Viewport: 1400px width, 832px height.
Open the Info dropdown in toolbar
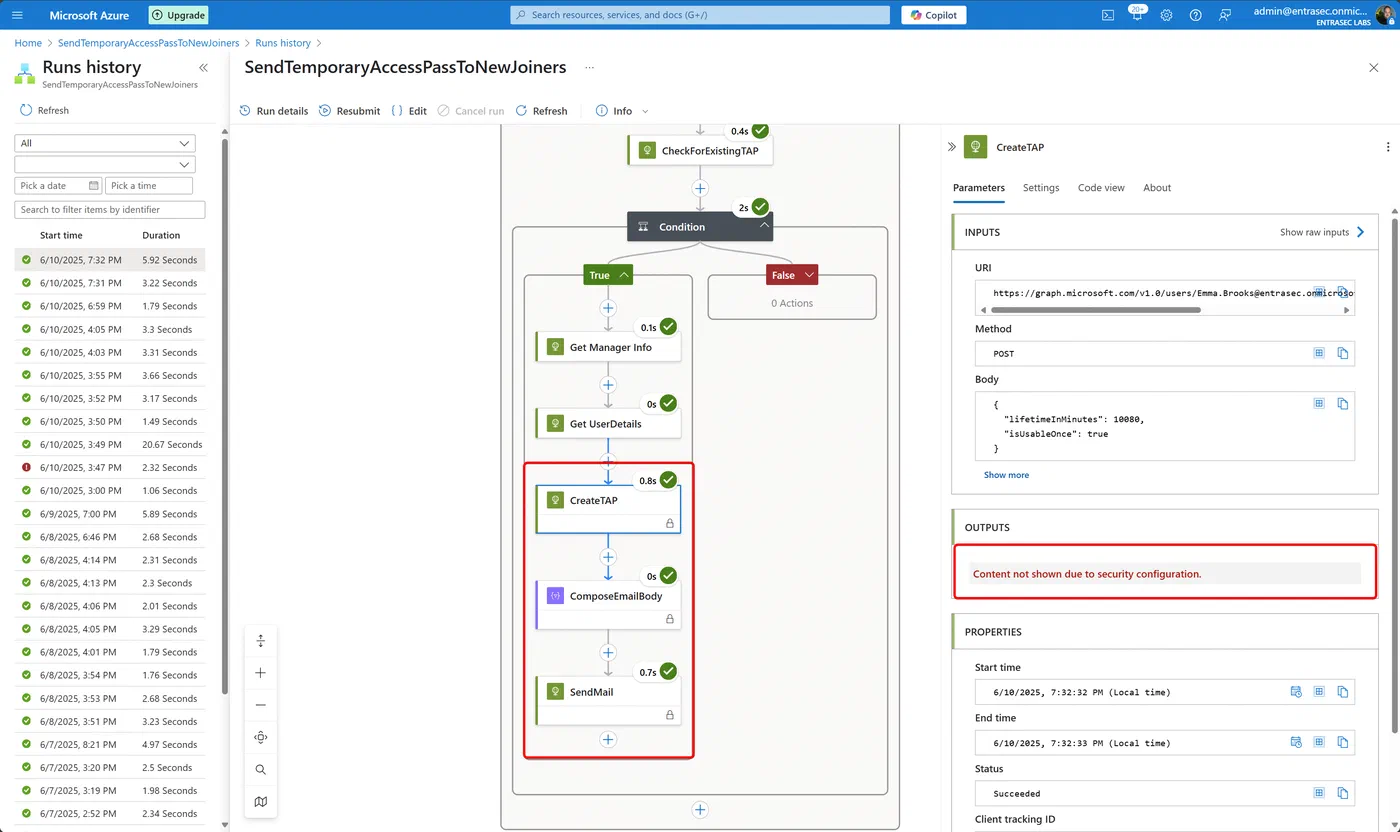622,111
